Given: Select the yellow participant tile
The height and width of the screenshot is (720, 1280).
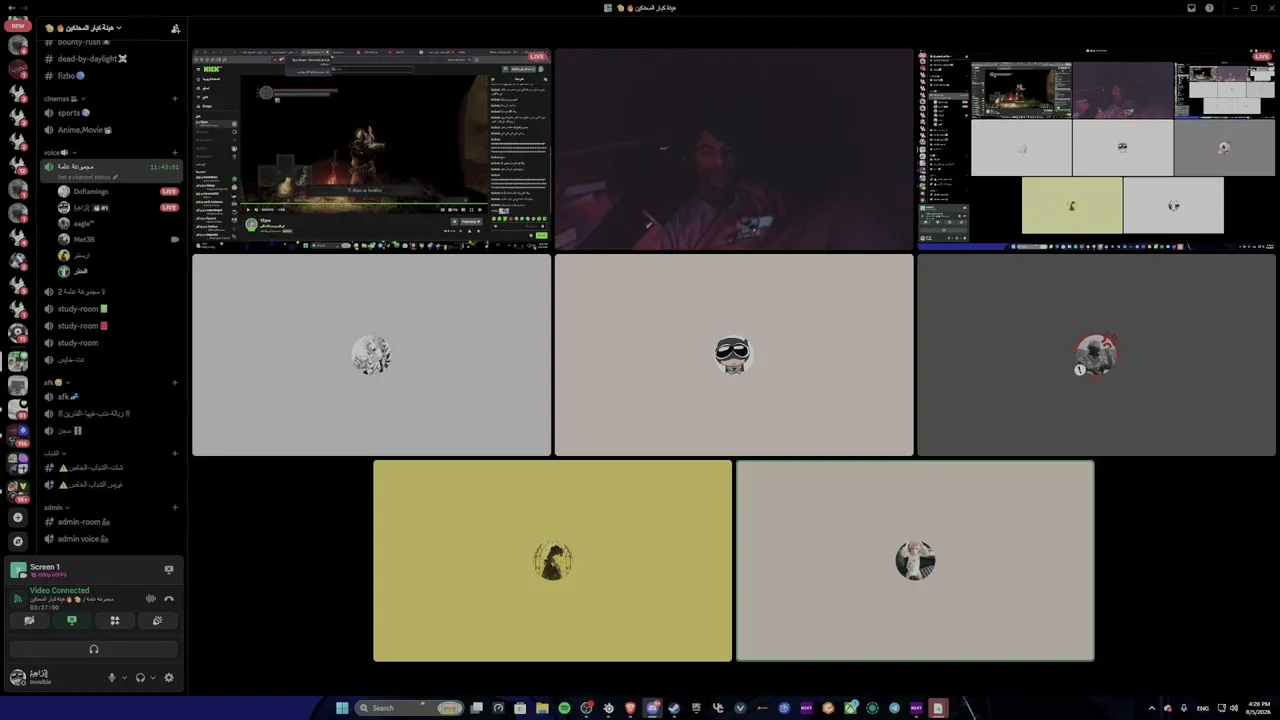Looking at the screenshot, I should point(553,561).
